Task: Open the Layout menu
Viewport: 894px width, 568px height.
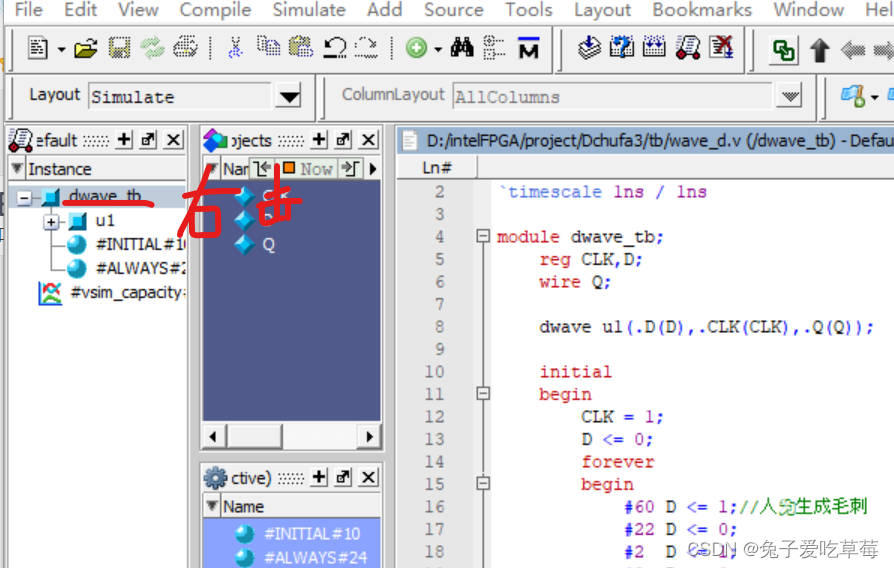Action: click(602, 10)
